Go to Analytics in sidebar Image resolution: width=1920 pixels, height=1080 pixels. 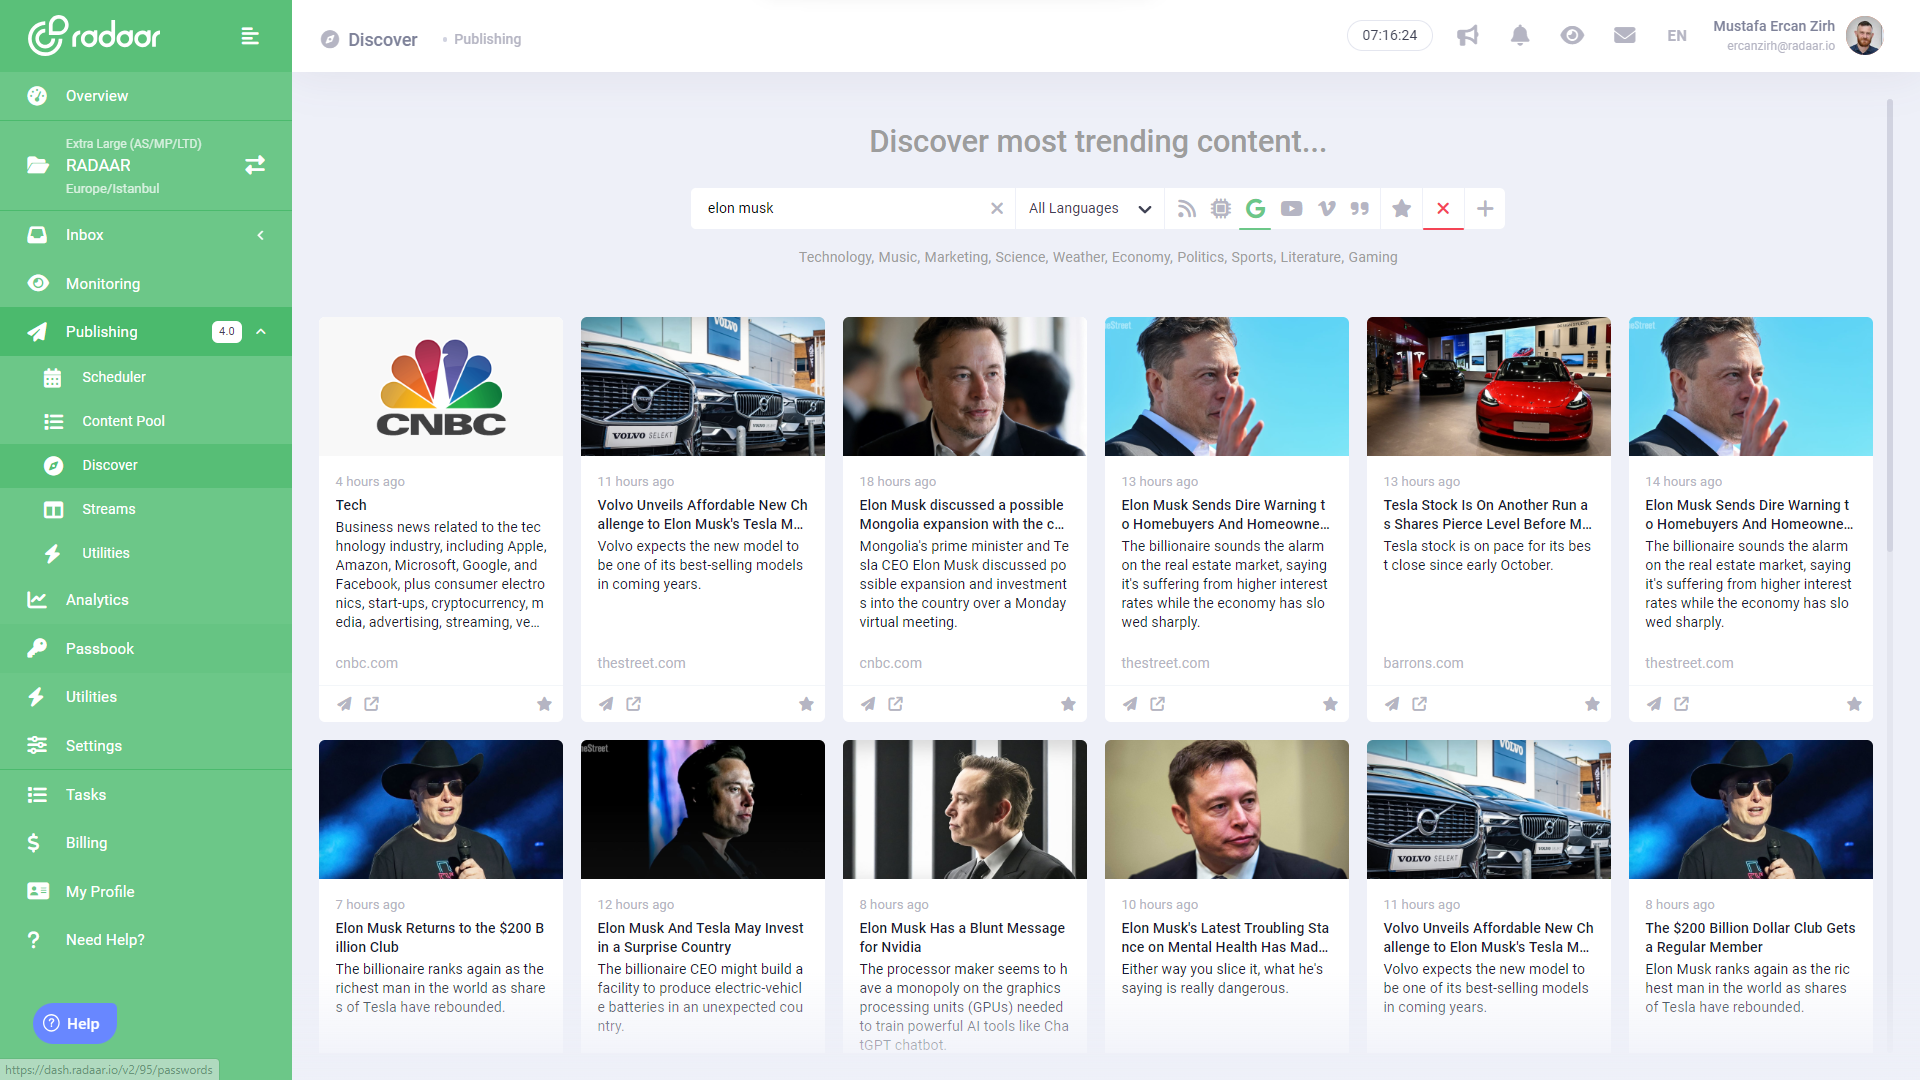coord(97,600)
